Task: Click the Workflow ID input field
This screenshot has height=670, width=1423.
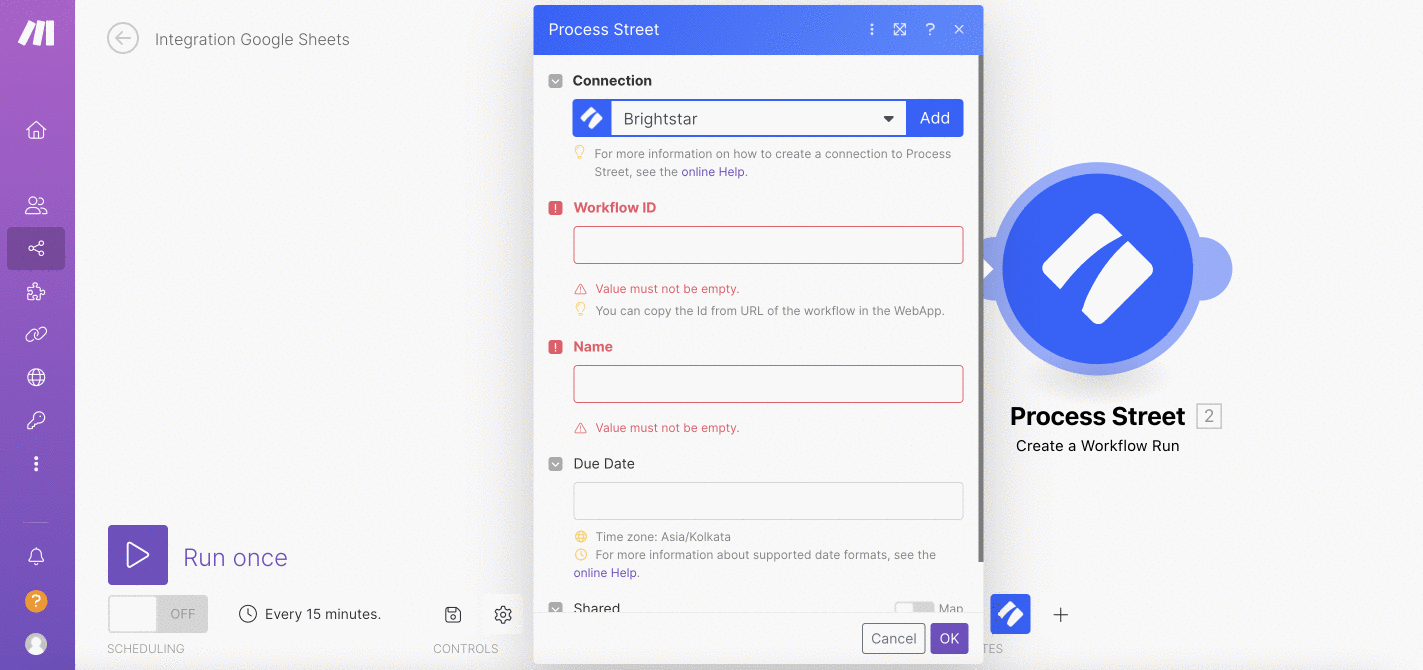Action: pos(768,245)
